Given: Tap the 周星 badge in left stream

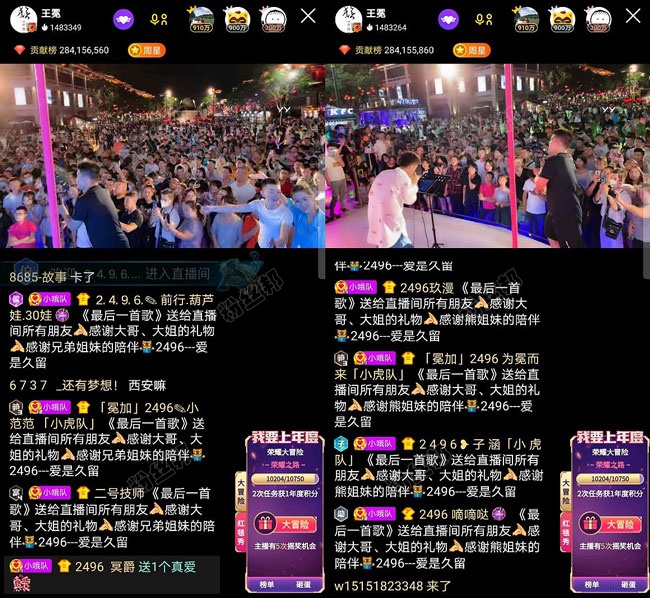Looking at the screenshot, I should [x=146, y=49].
